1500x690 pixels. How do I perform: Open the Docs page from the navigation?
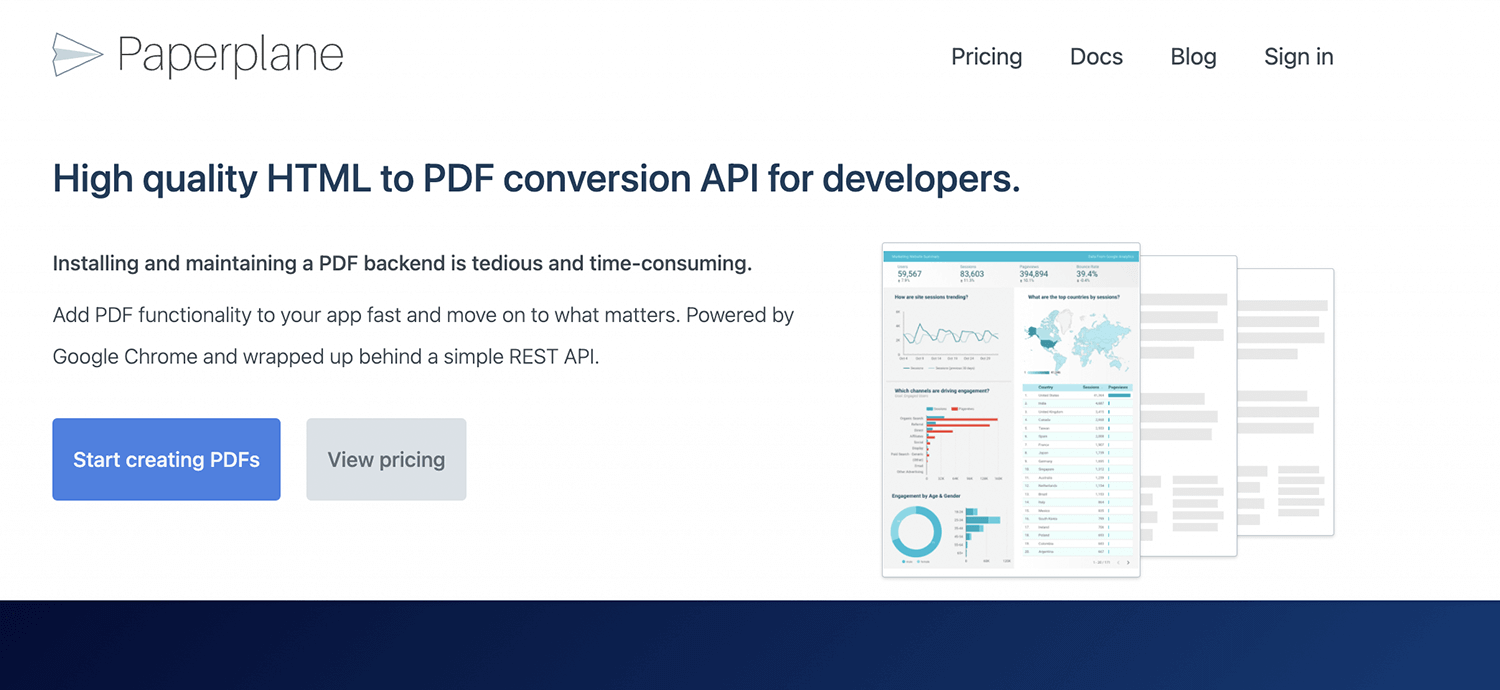click(x=1096, y=57)
